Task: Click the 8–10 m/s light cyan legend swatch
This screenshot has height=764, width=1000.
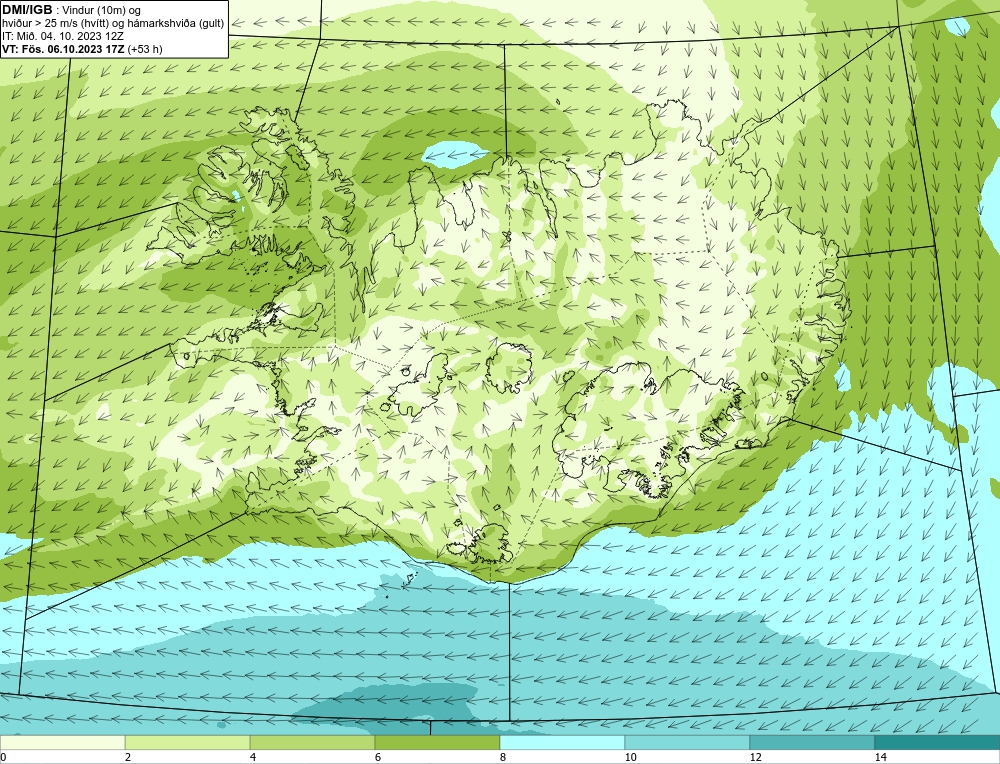Action: pyautogui.click(x=562, y=742)
